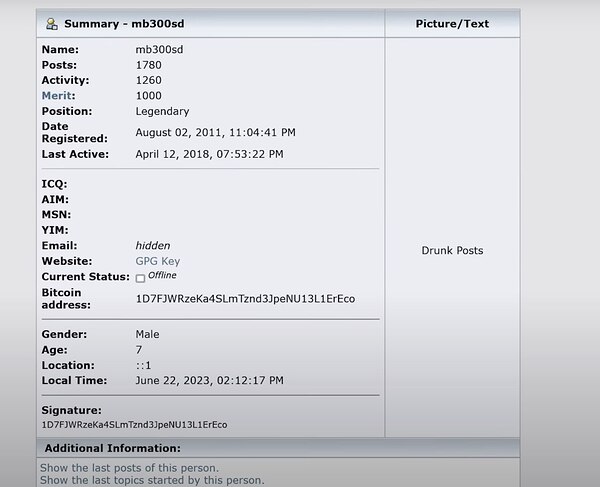600x487 pixels.
Task: Click the Bitcoin address value 1D7FJWRzeKa4SLmTznd3JpeNU13L1ErEco
Action: pyautogui.click(x=245, y=299)
